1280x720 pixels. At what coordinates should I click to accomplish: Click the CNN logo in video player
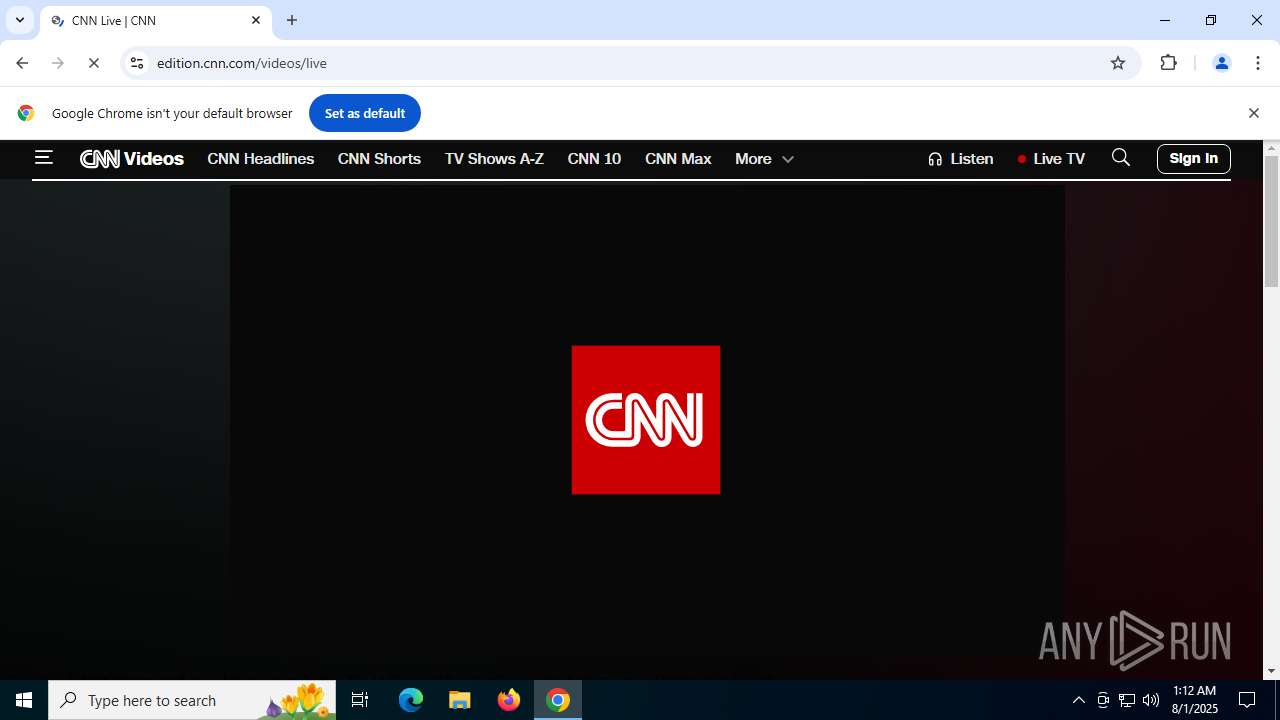[x=646, y=420]
